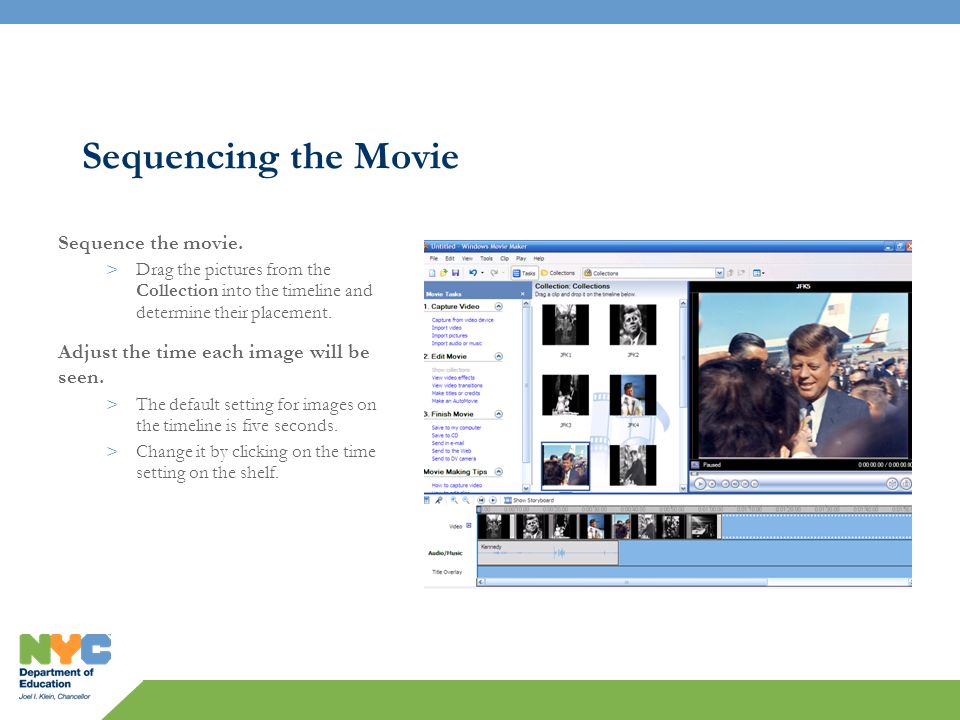Click the Import video link
Screen dimensions: 960x720
(446, 328)
